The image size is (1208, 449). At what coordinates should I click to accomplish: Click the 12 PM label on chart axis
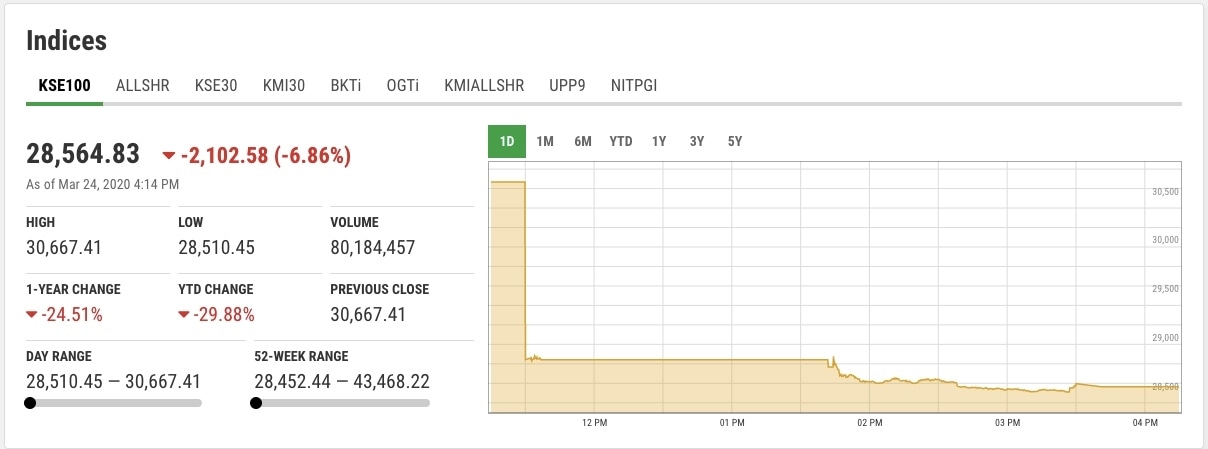pos(594,424)
